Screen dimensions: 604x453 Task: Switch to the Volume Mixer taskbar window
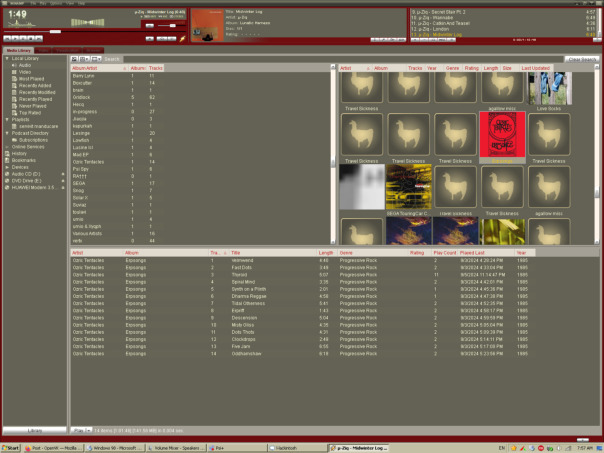click(x=176, y=448)
